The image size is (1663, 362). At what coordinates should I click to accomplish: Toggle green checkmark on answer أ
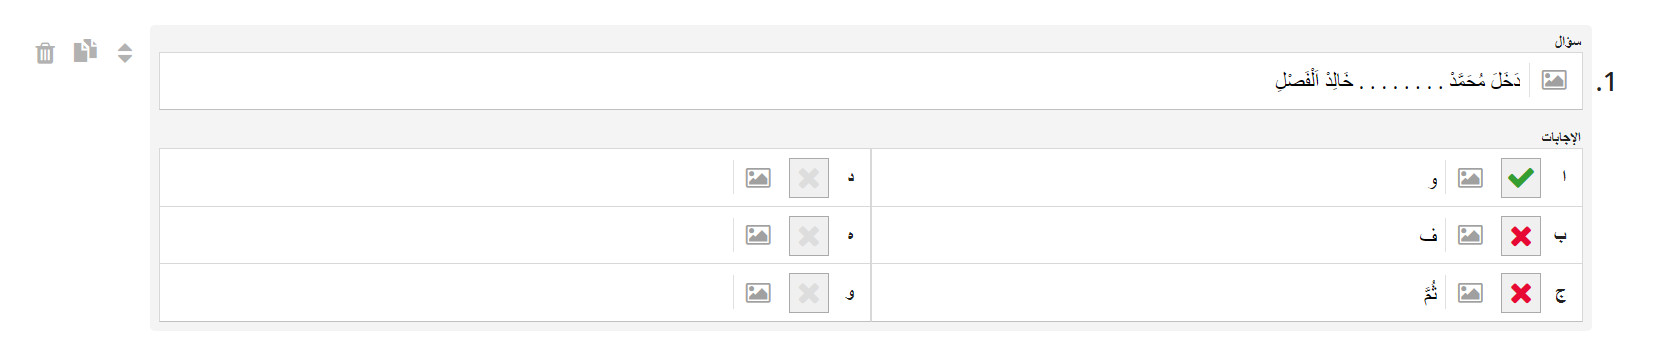pyautogui.click(x=1521, y=178)
